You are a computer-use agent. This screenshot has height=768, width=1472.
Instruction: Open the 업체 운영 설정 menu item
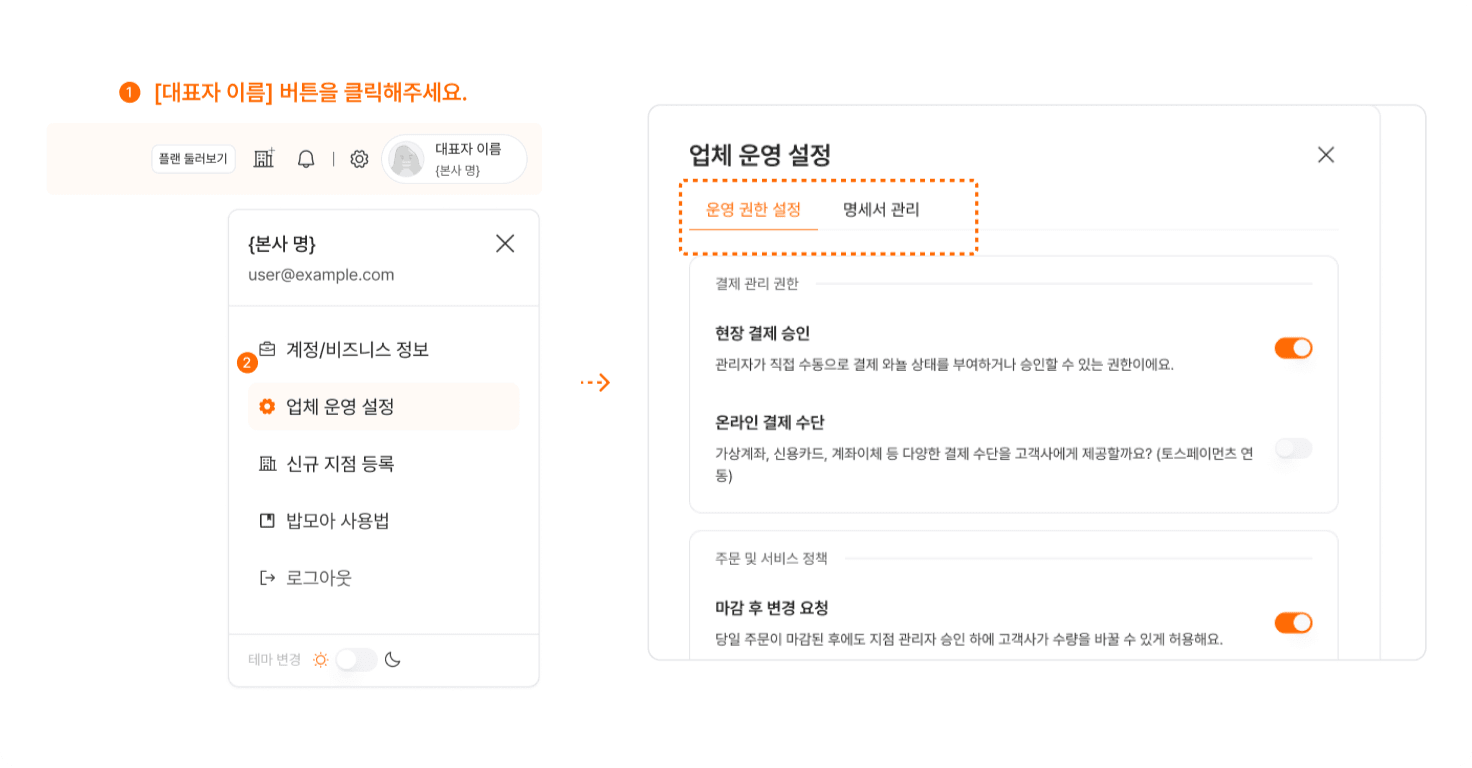(x=384, y=407)
